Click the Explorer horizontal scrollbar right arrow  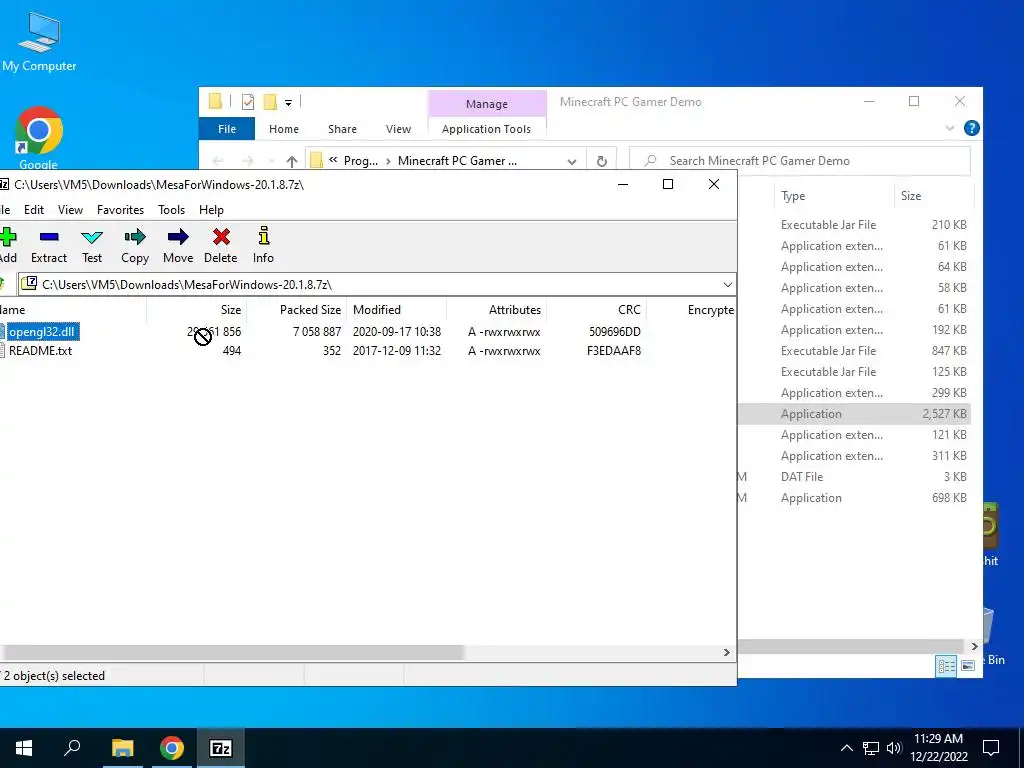coord(974,647)
